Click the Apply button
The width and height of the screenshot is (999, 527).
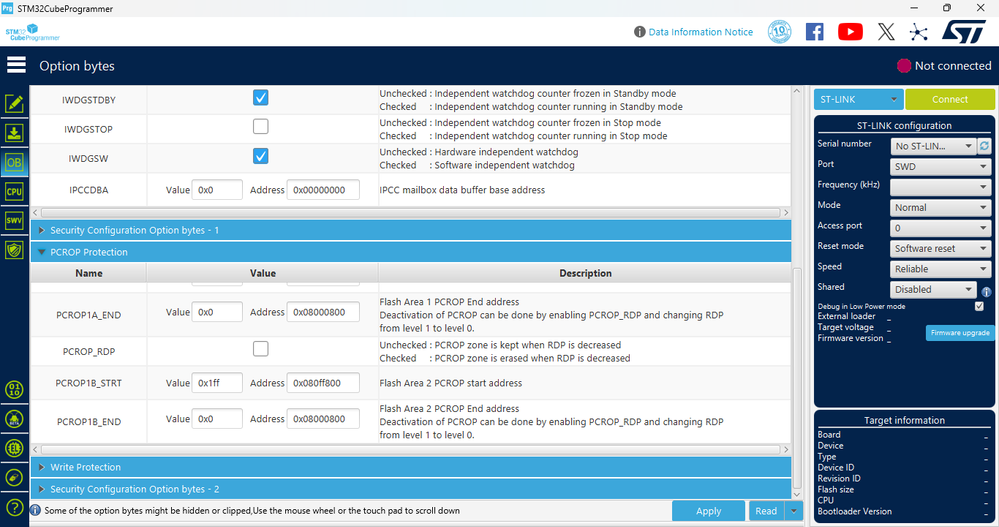coord(708,511)
